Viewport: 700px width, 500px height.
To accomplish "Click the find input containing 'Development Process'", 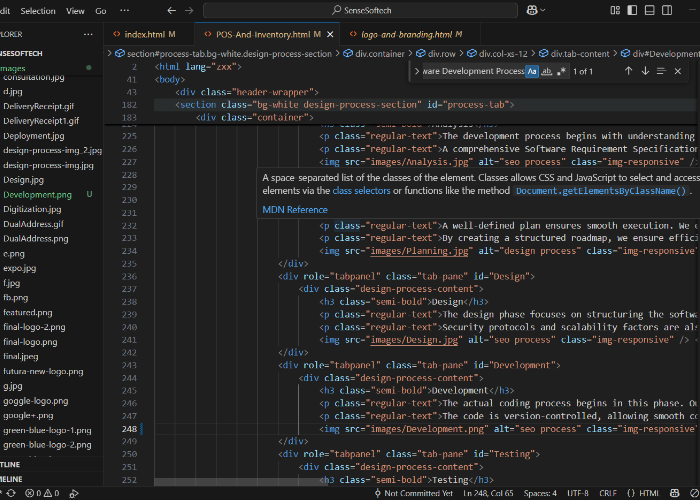I will point(474,71).
